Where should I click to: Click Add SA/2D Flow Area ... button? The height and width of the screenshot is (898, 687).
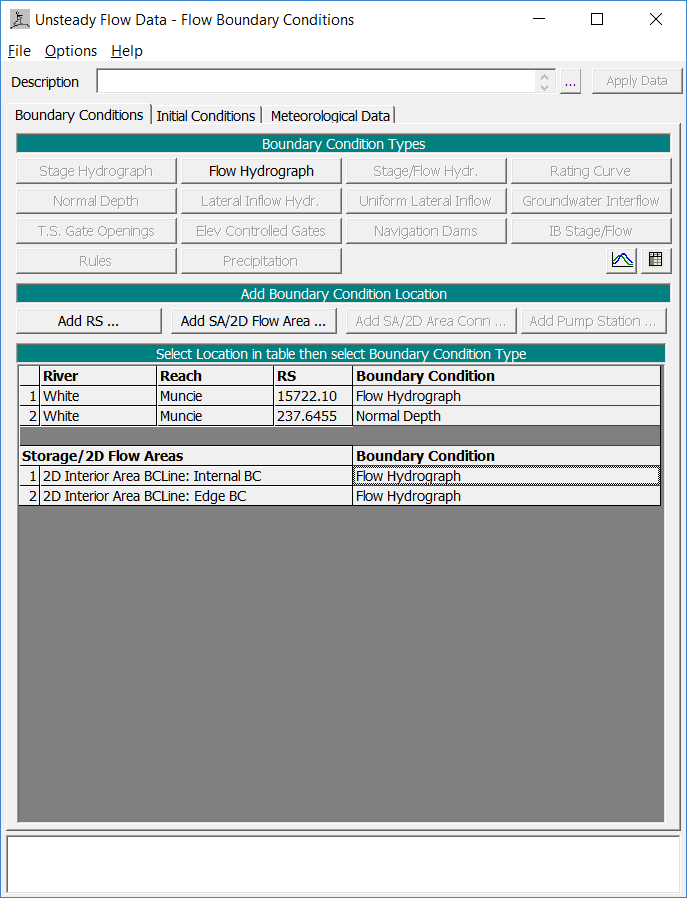pyautogui.click(x=254, y=321)
